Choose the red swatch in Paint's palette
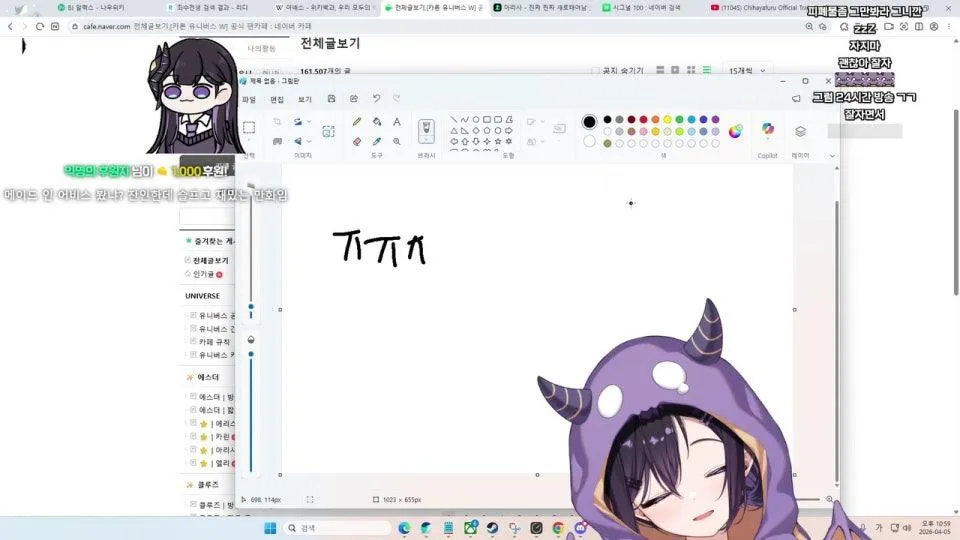This screenshot has height=540, width=960. pyautogui.click(x=643, y=119)
